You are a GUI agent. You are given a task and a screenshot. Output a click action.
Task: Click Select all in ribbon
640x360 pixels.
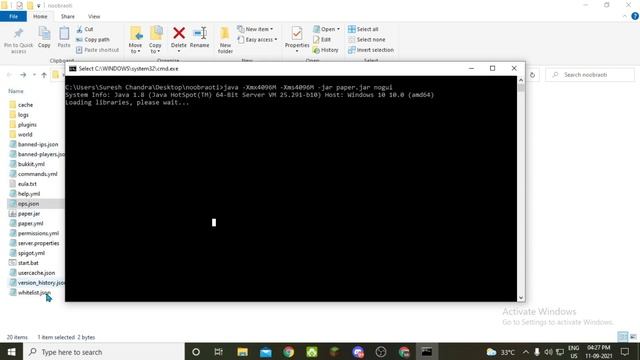pyautogui.click(x=363, y=29)
